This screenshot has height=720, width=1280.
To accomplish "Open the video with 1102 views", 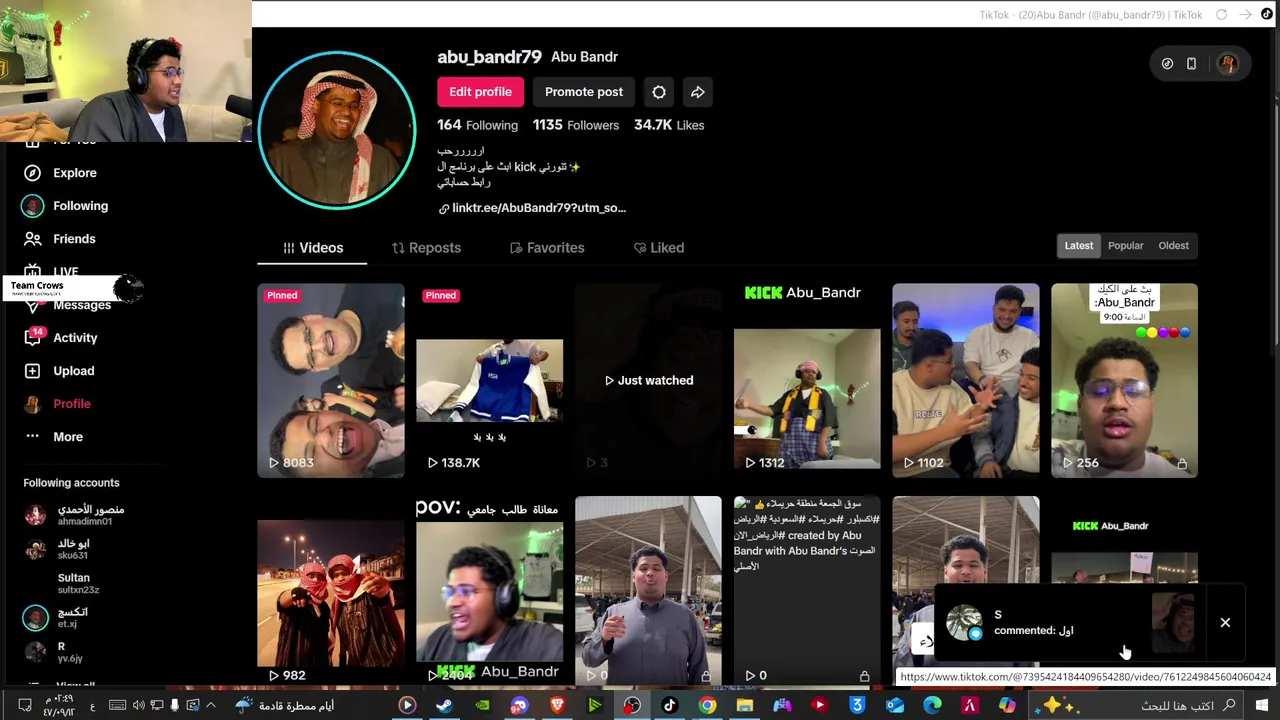I will (x=966, y=380).
